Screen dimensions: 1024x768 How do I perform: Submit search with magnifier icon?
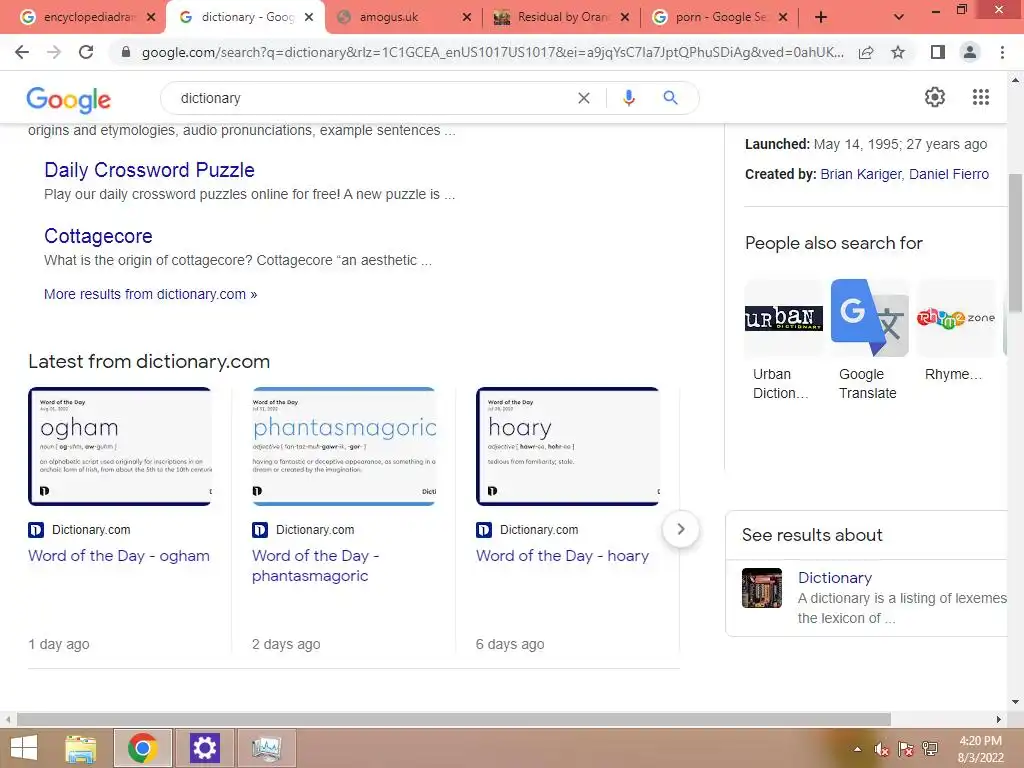point(670,98)
